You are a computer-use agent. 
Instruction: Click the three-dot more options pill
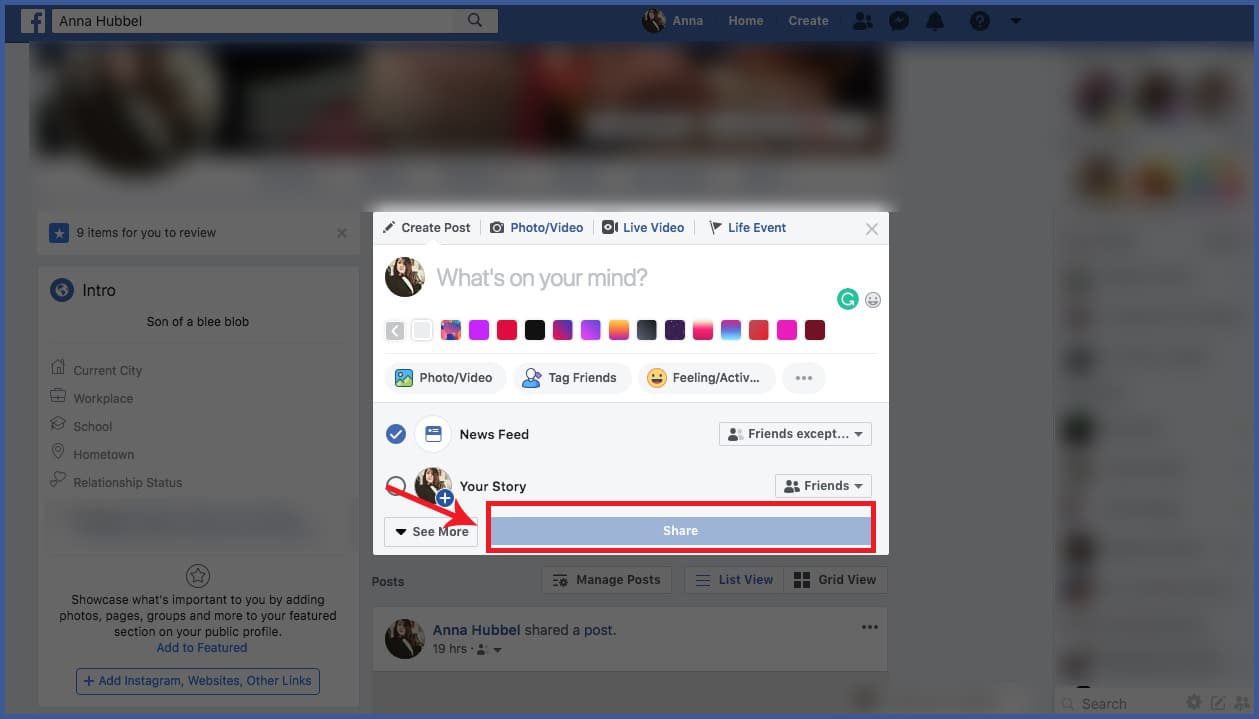pos(804,378)
